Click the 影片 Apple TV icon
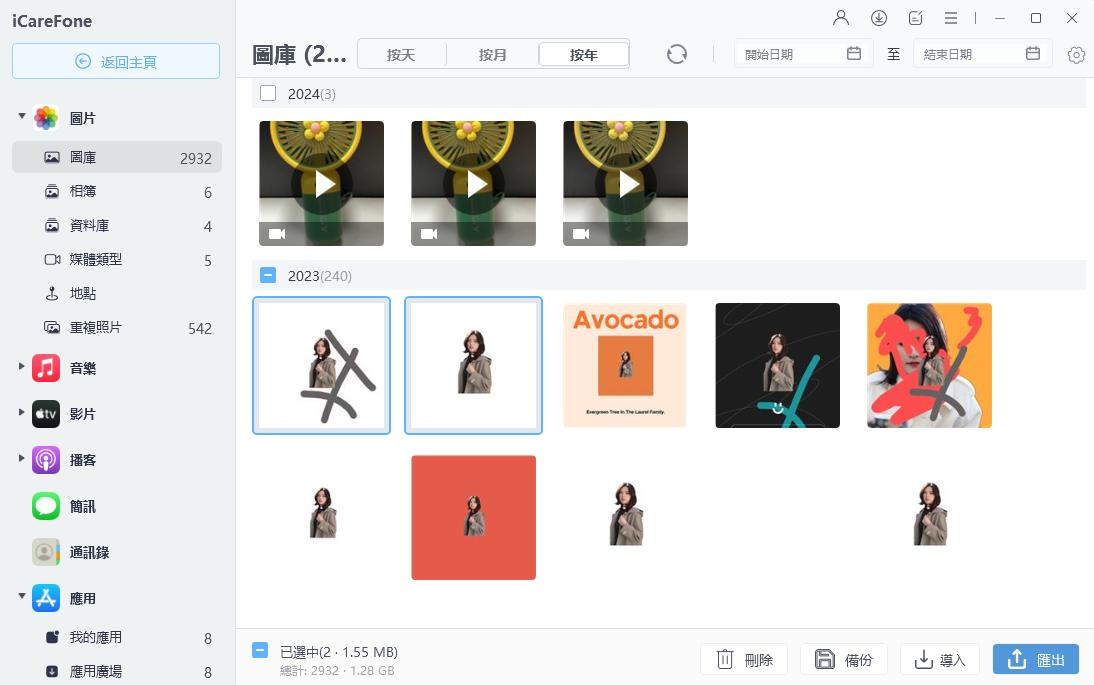 coord(46,414)
